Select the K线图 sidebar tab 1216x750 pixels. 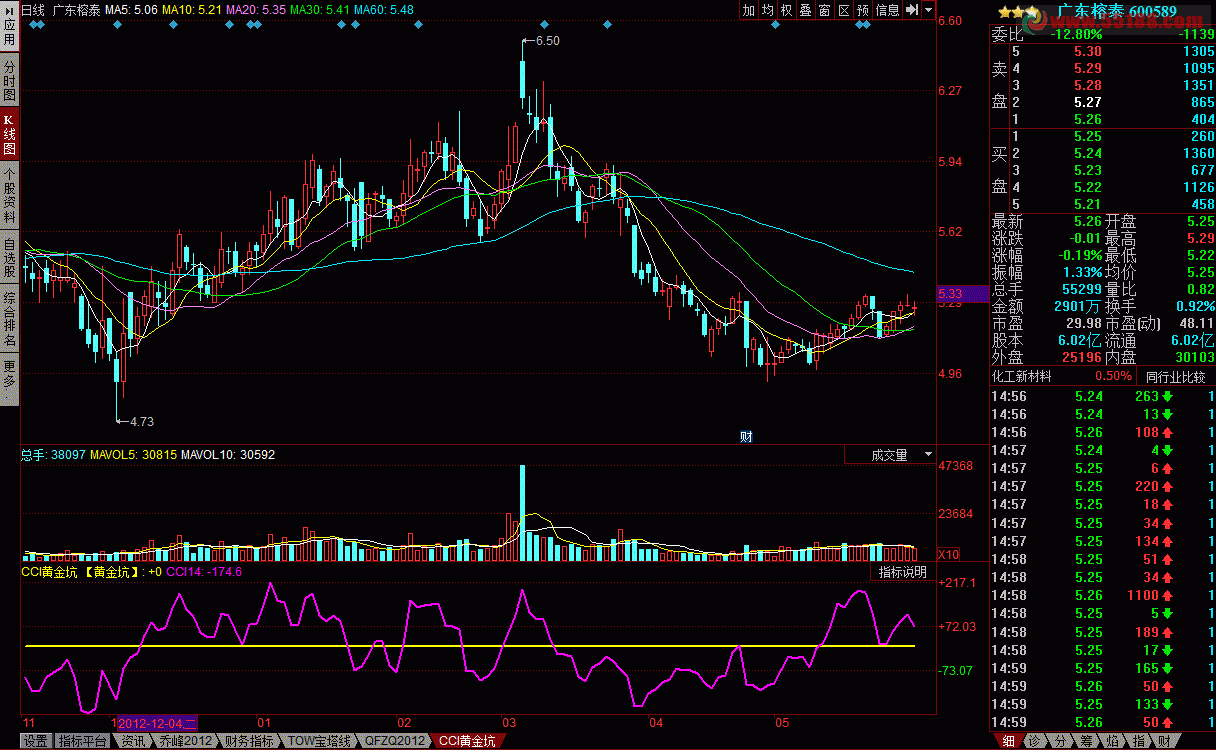point(9,135)
